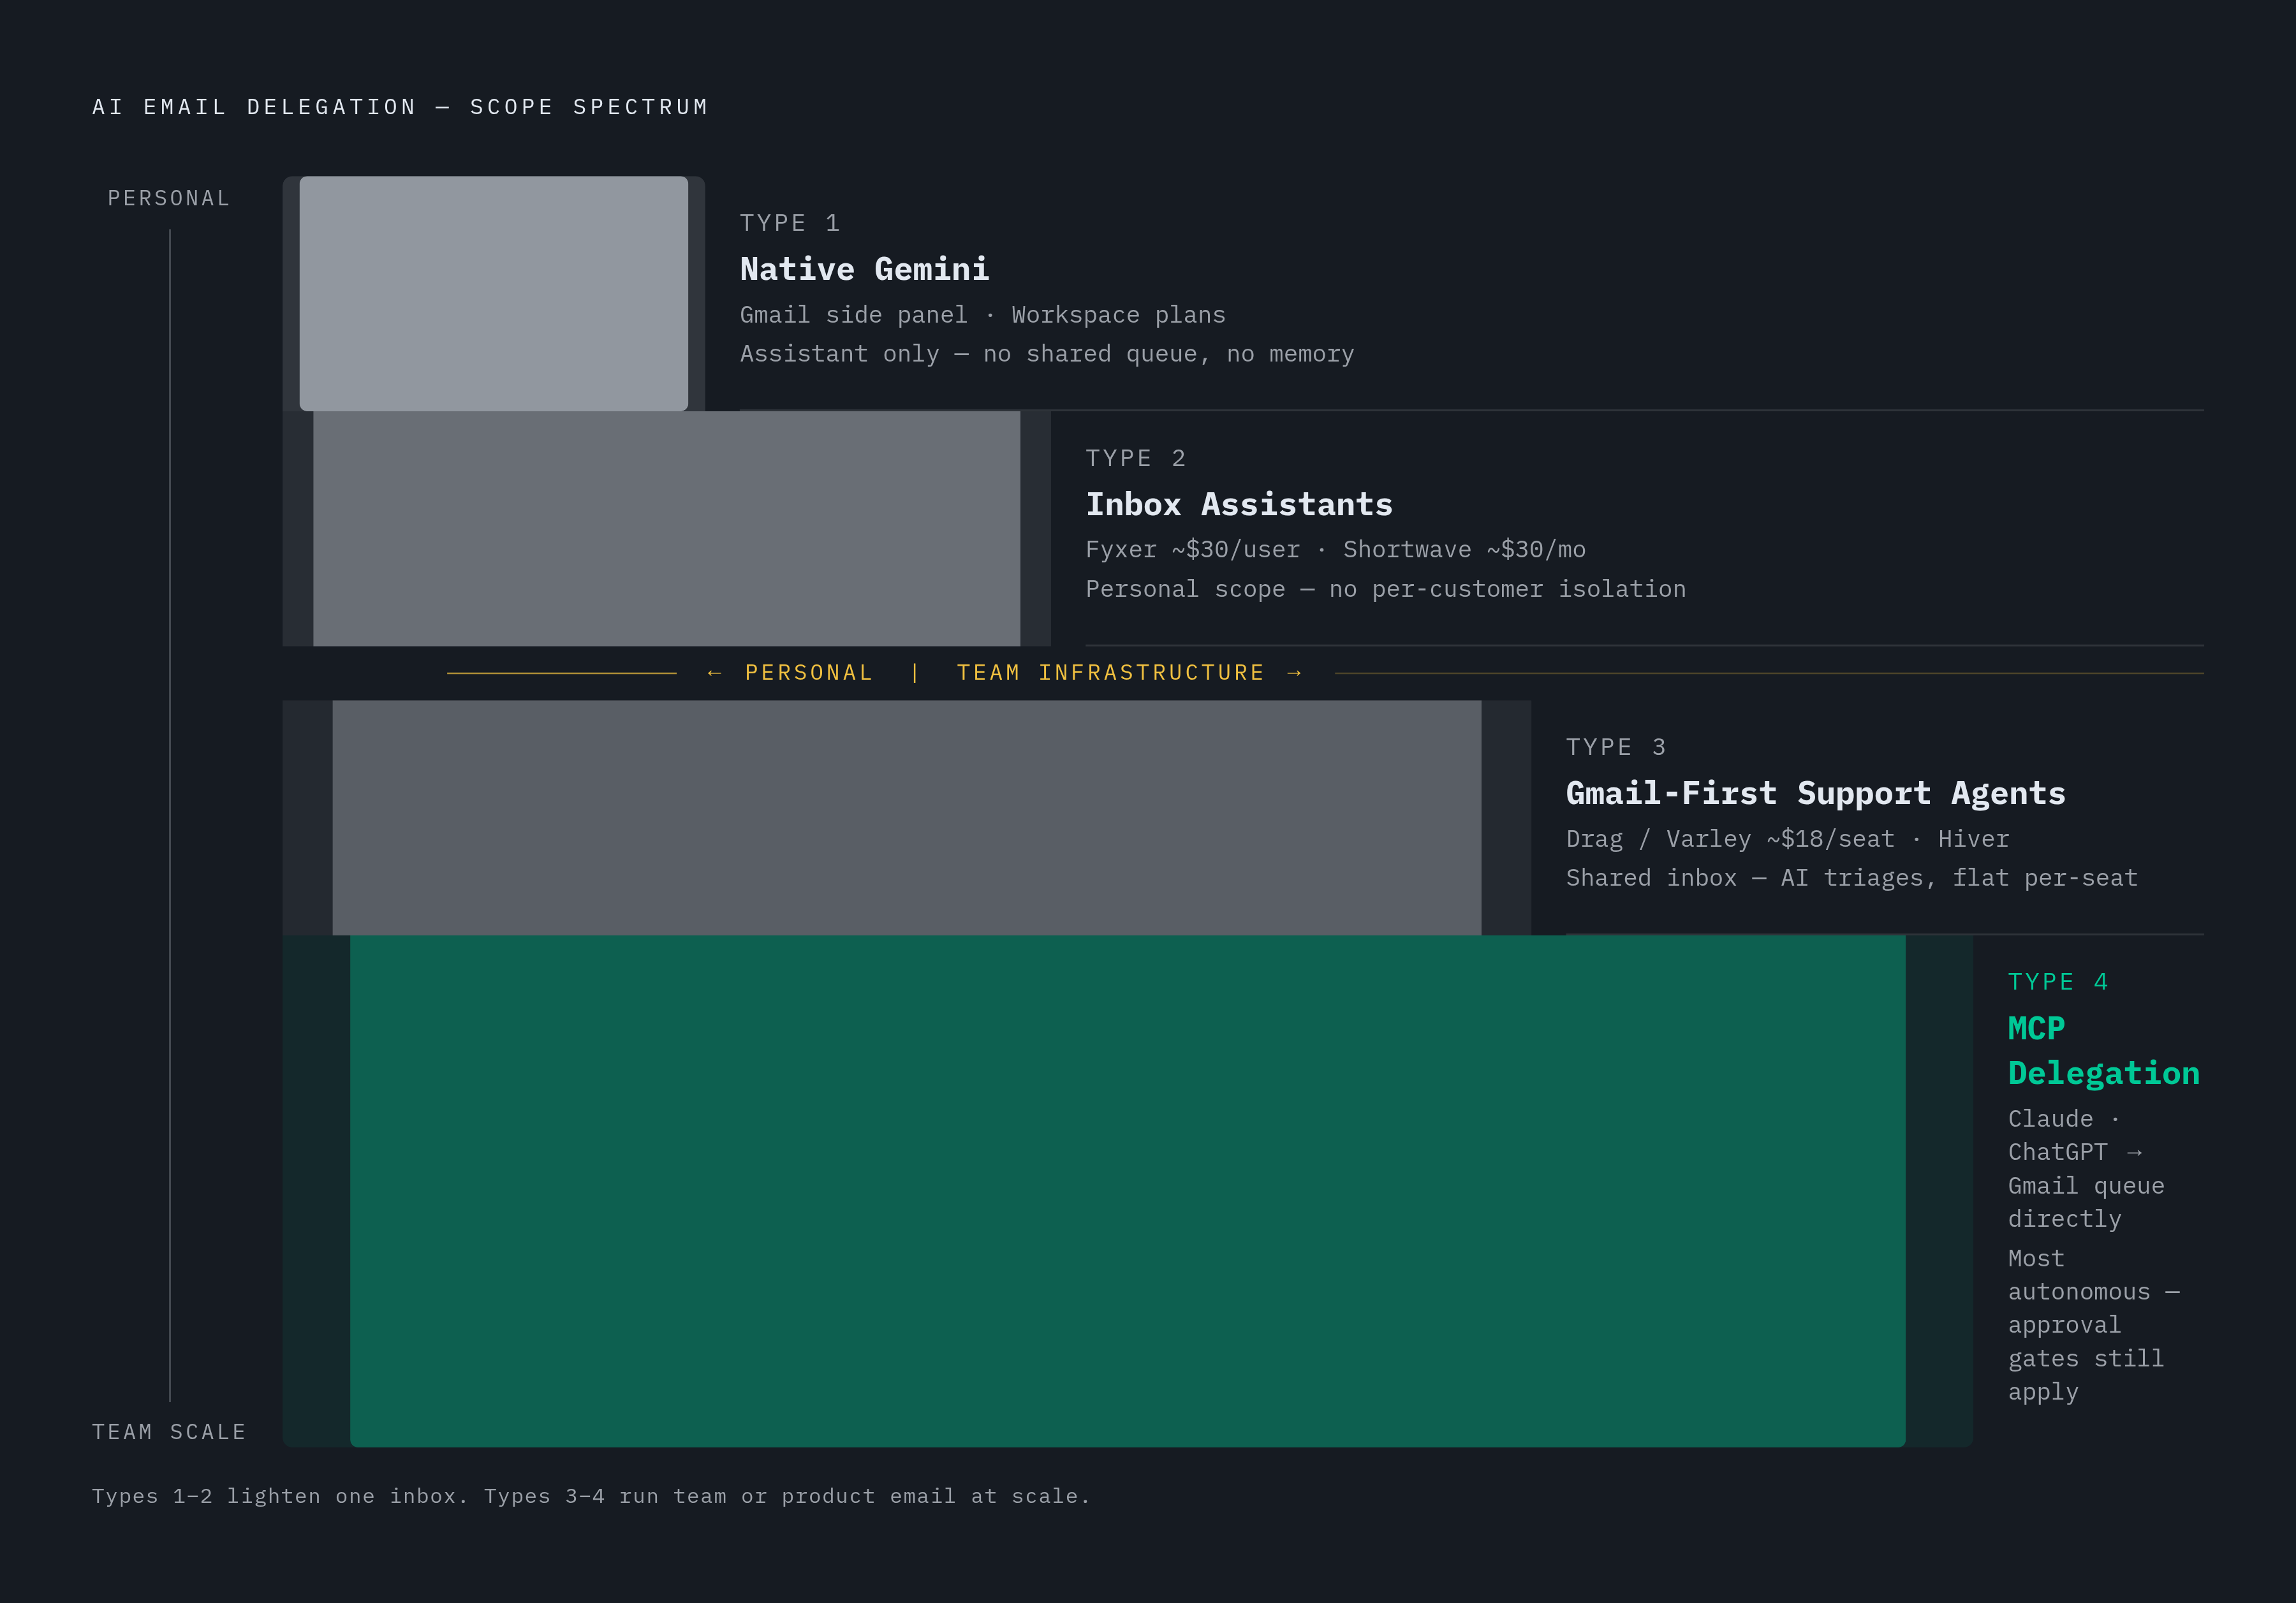
Task: Click the 'Inbox Assistants' heading
Action: click(x=1239, y=504)
